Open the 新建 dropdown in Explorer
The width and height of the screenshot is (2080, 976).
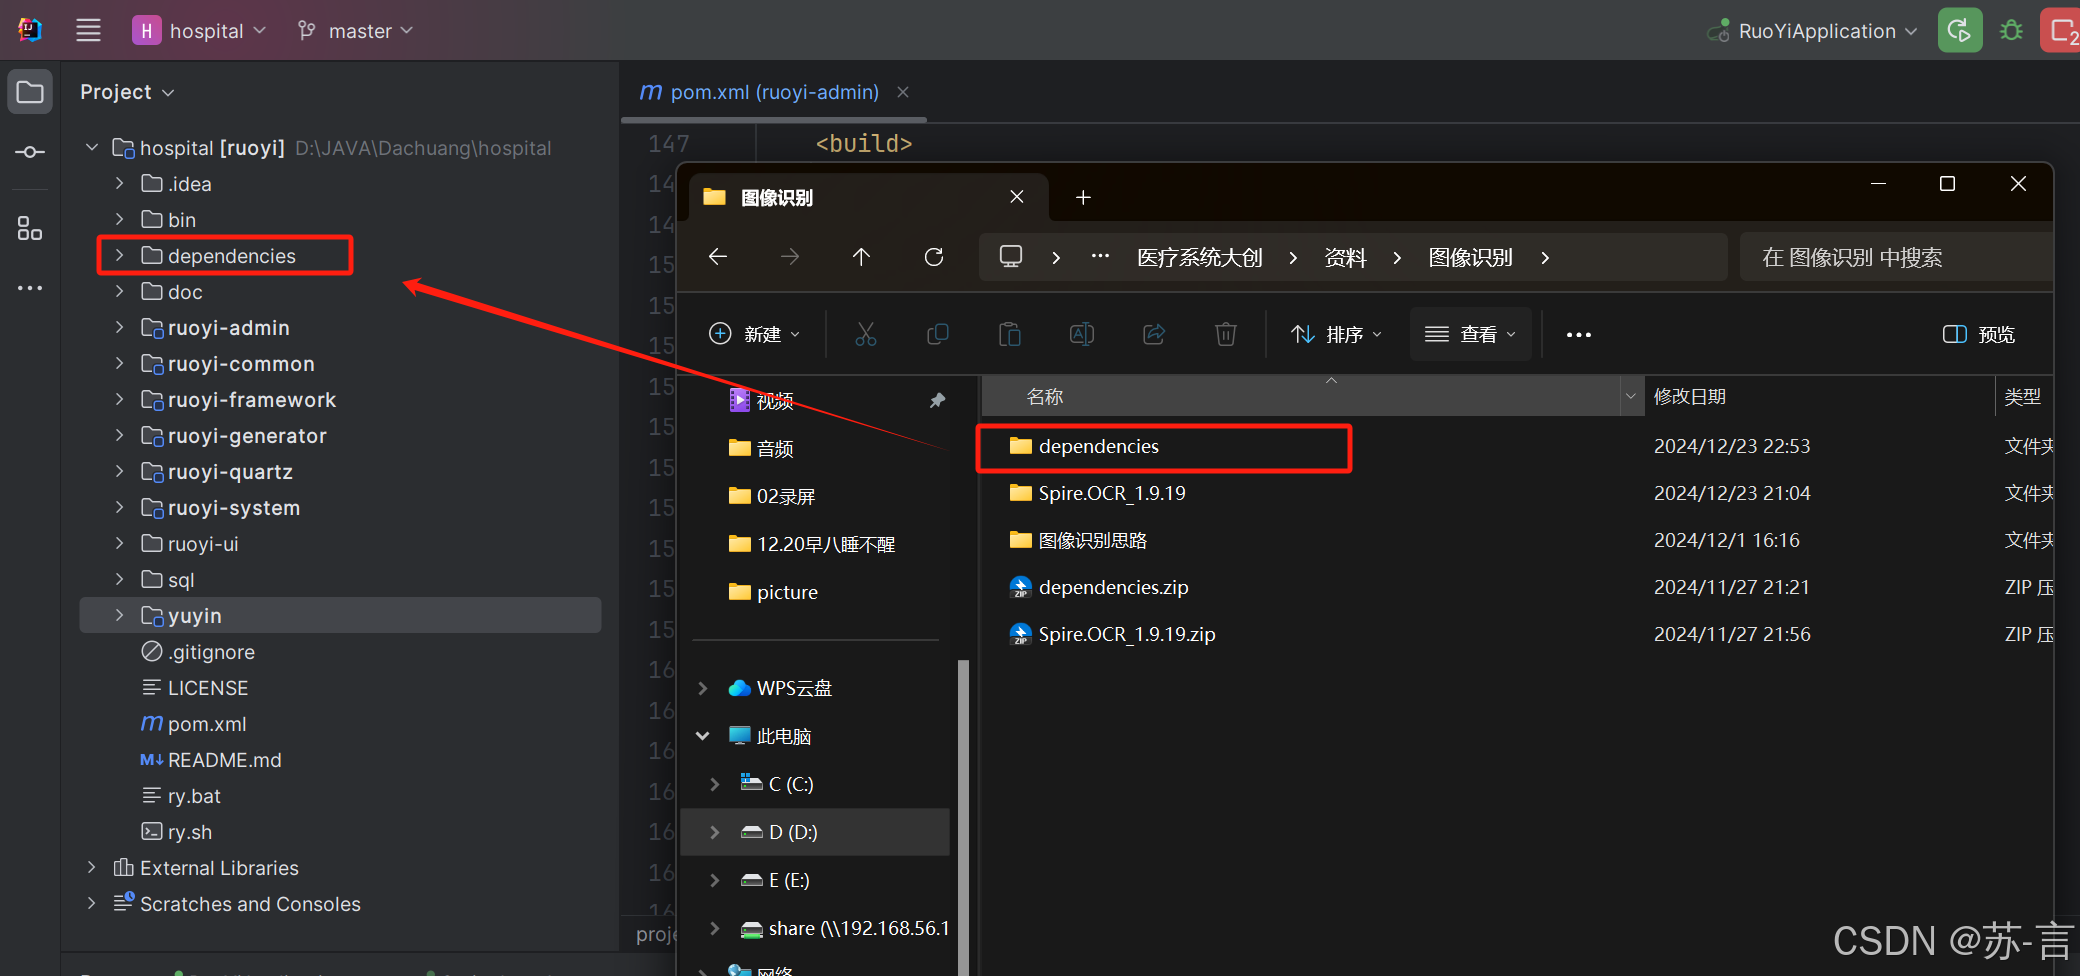point(755,334)
